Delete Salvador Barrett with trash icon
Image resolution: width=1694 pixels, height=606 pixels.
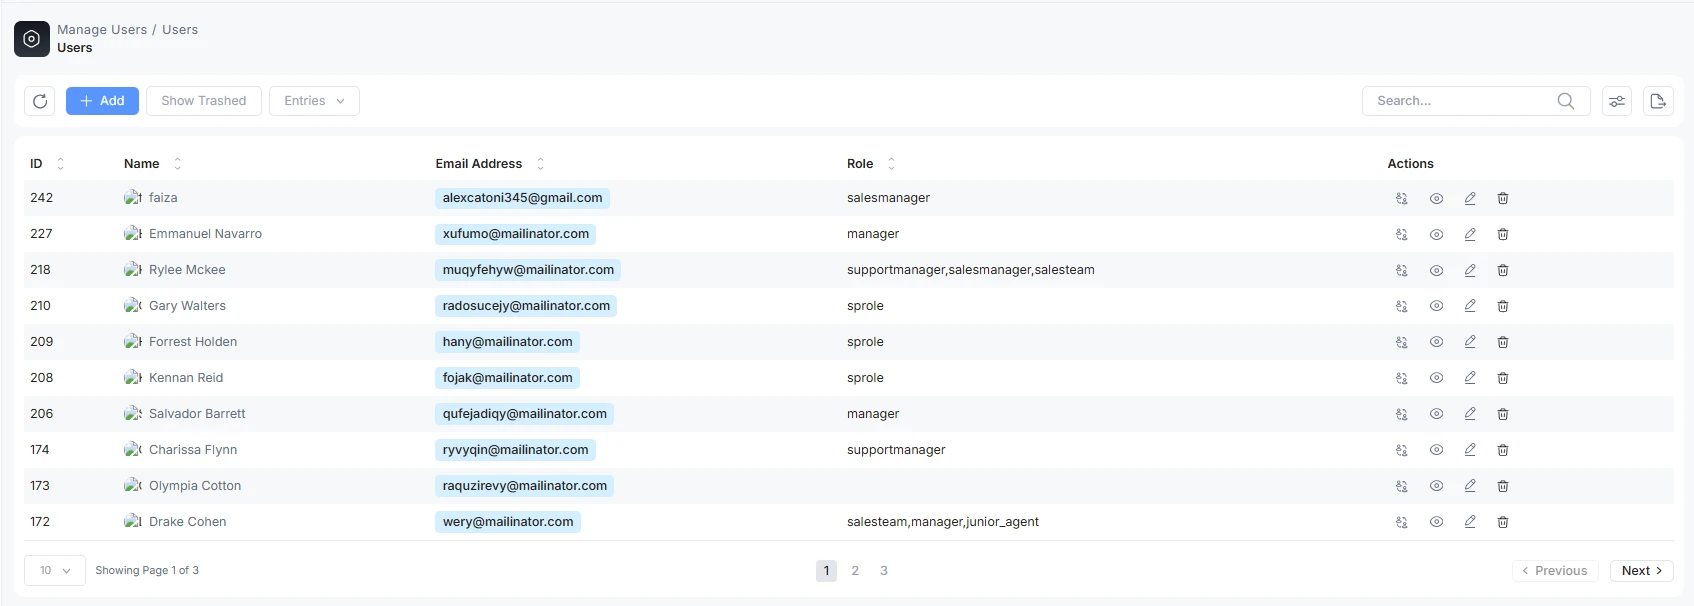pos(1503,414)
